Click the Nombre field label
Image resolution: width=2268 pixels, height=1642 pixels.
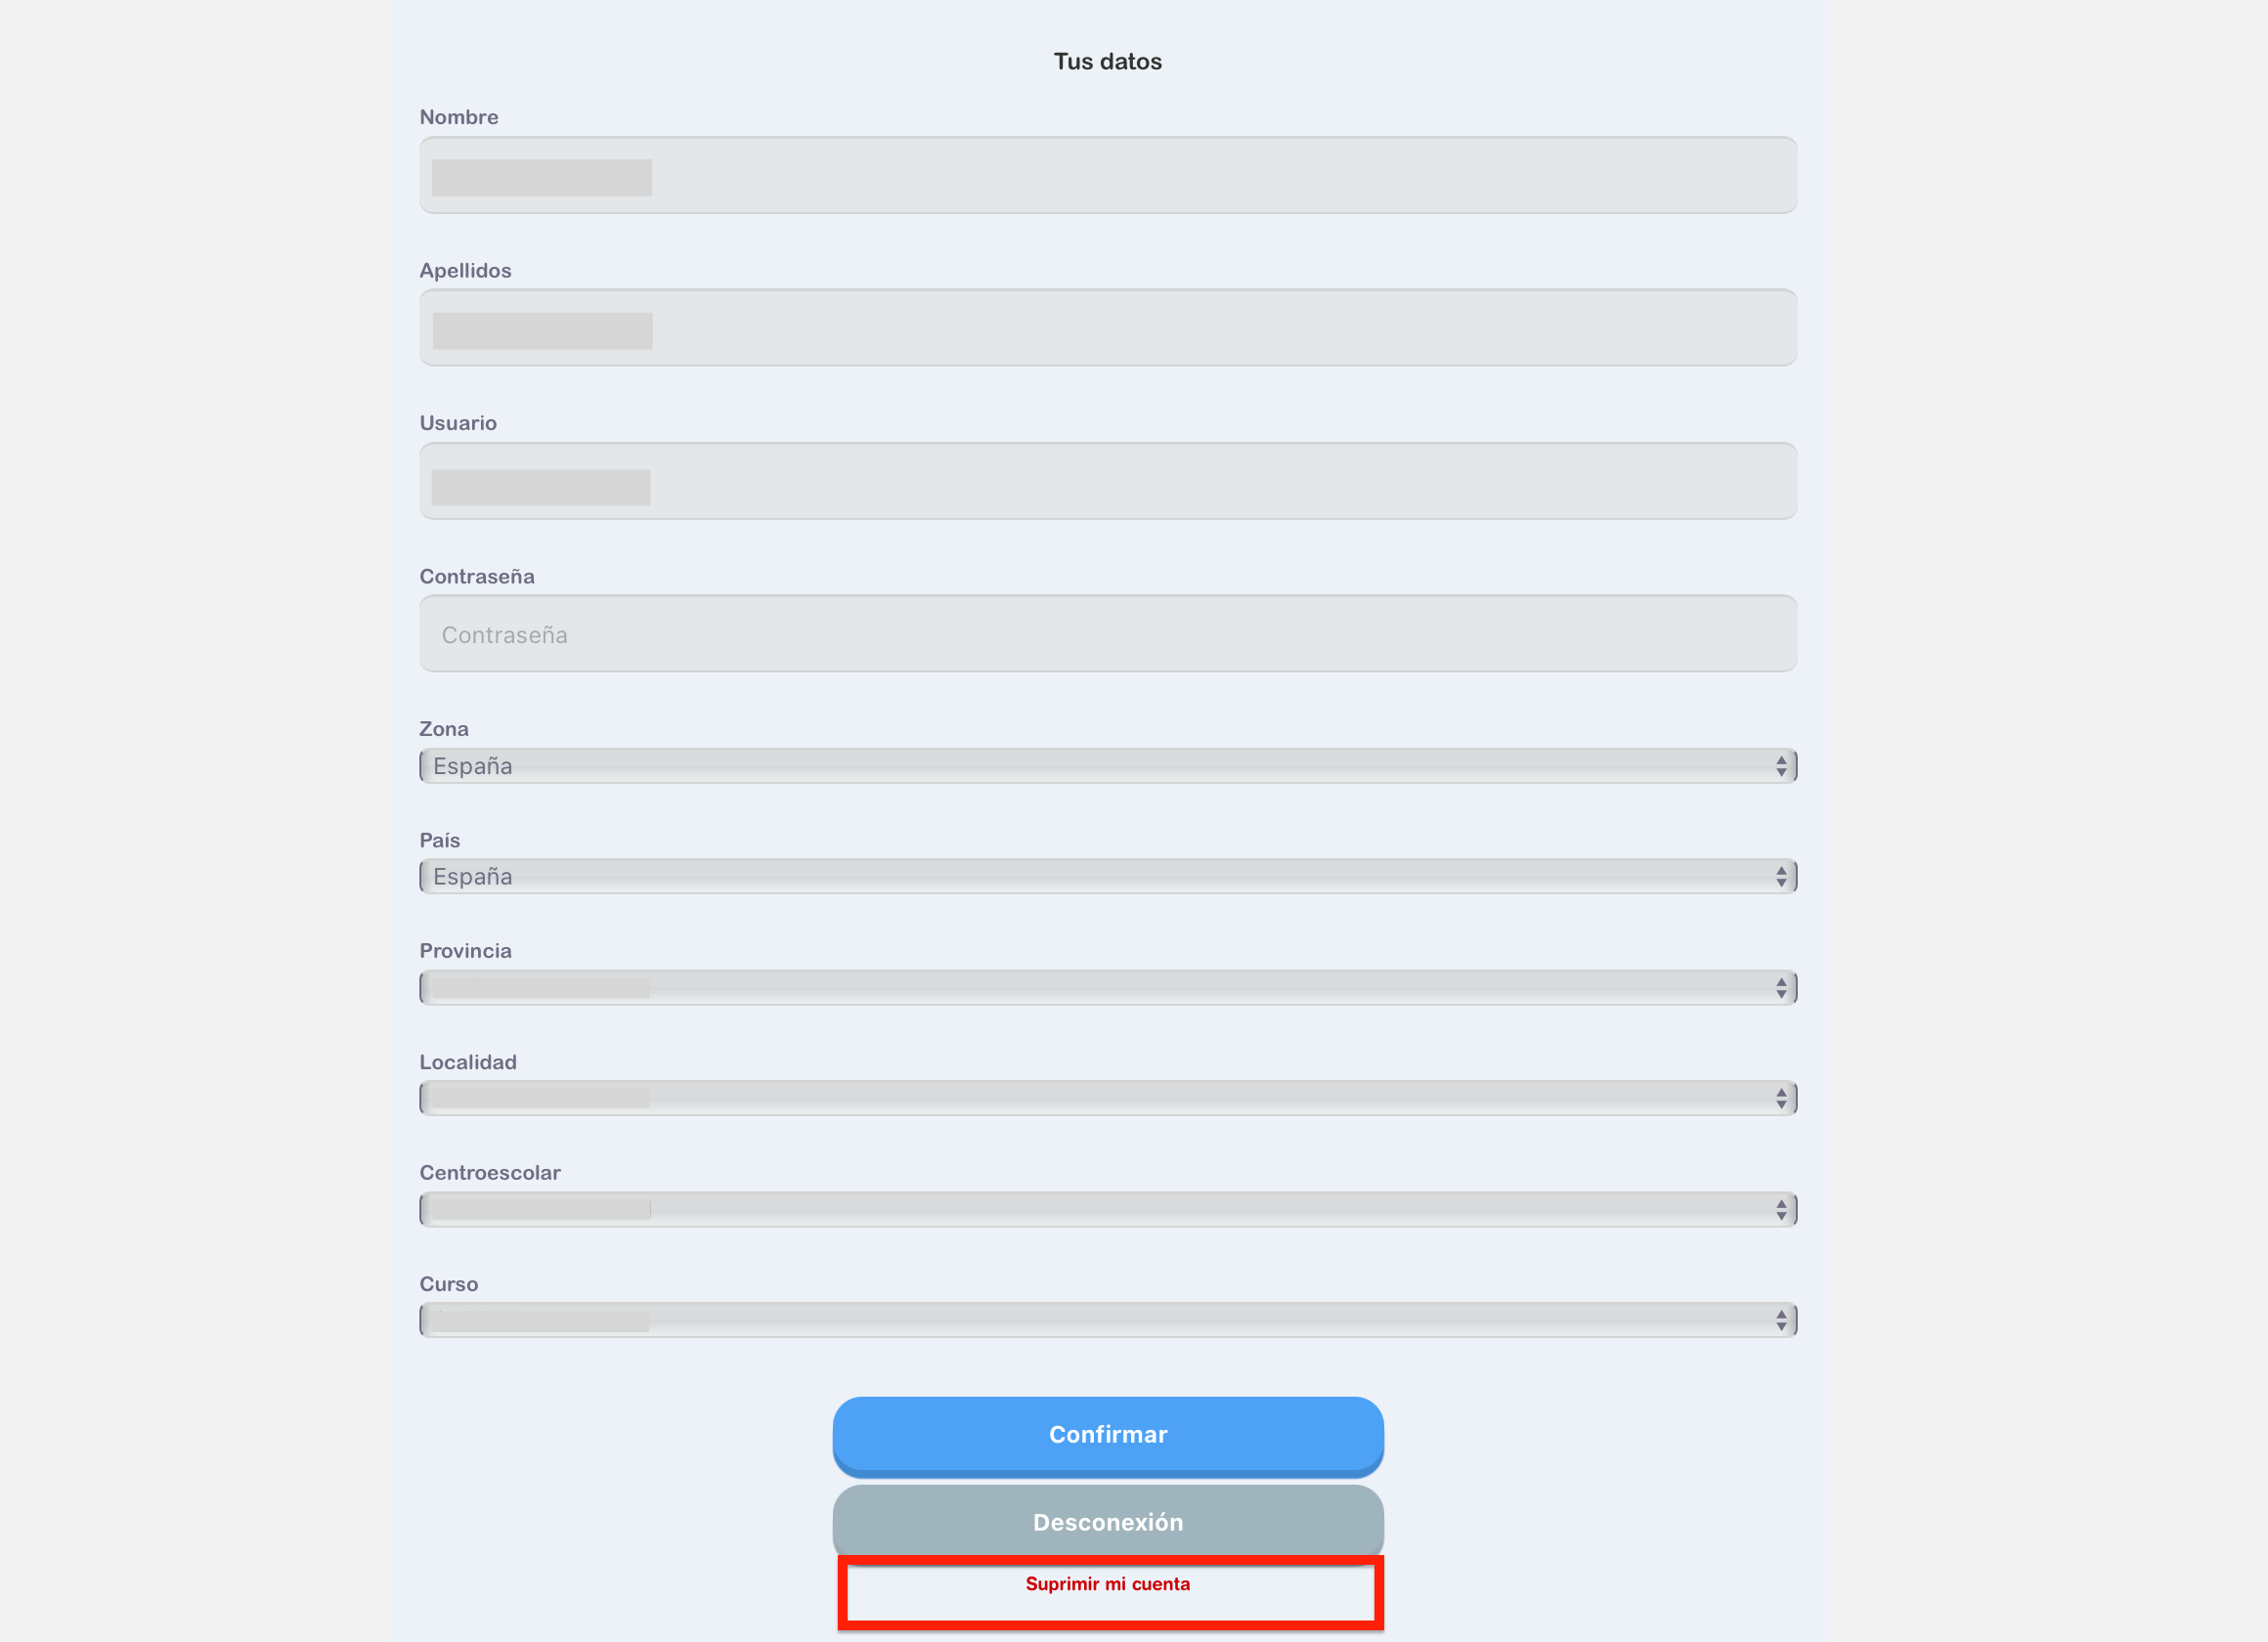(x=459, y=118)
